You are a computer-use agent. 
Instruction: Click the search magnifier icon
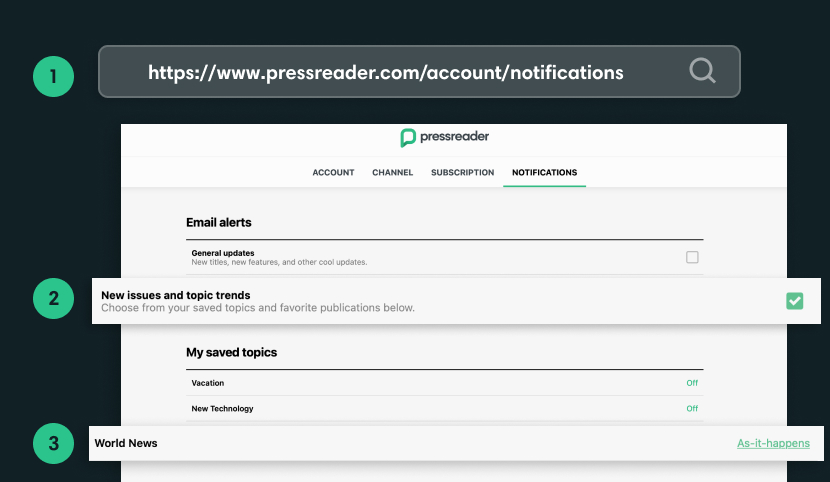click(703, 71)
